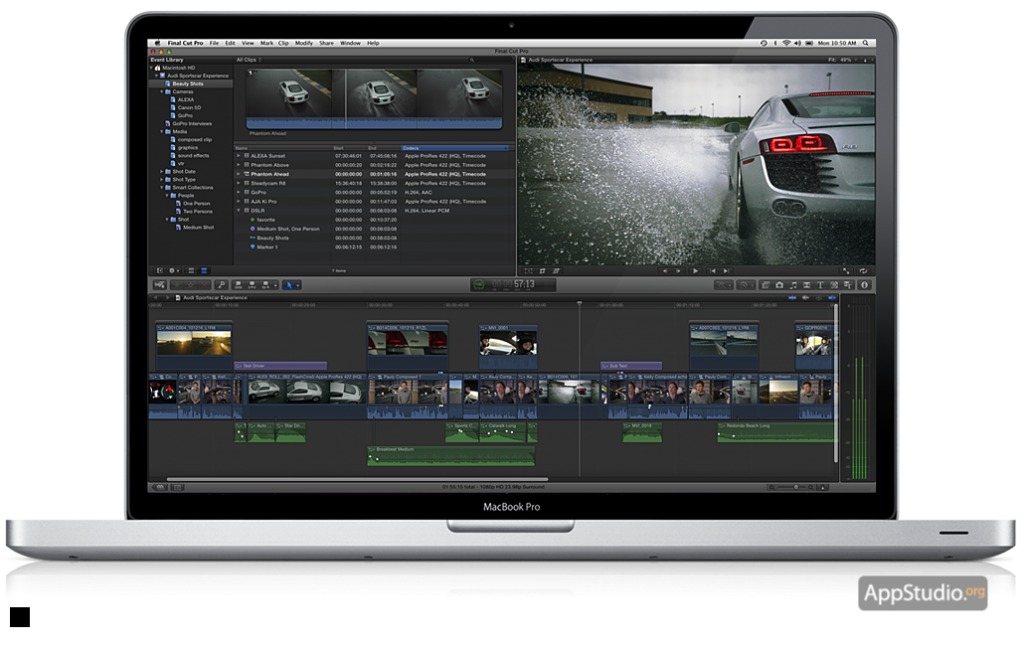The image size is (1024, 647).
Task: Select the Phantom Ahead clip row
Action: click(372, 174)
